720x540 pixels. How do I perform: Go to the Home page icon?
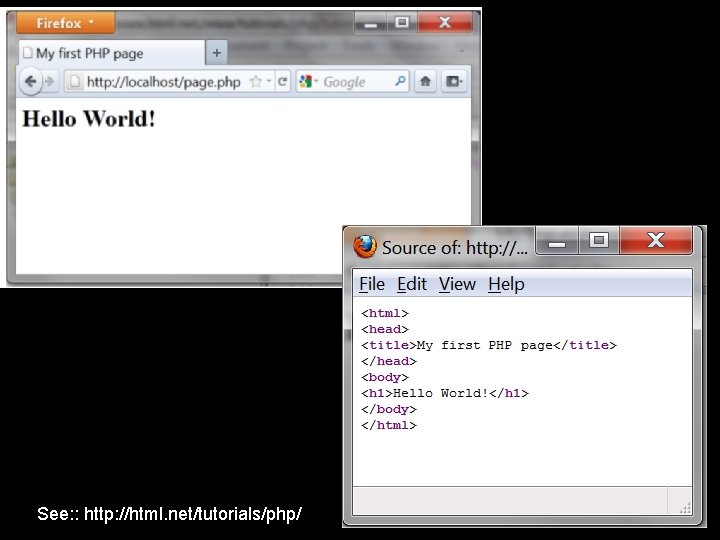pos(425,81)
